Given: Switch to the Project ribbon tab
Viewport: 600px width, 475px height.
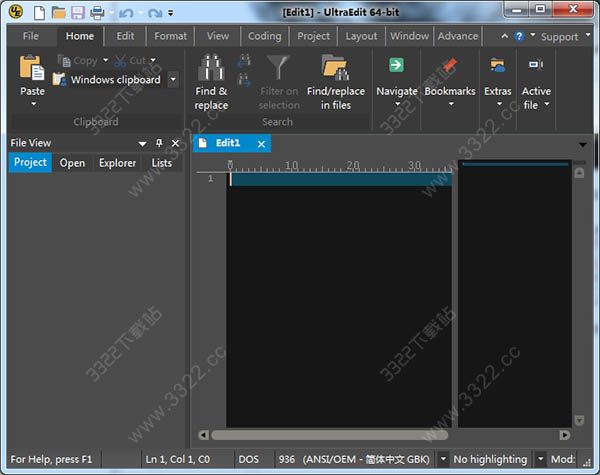Looking at the screenshot, I should [313, 36].
